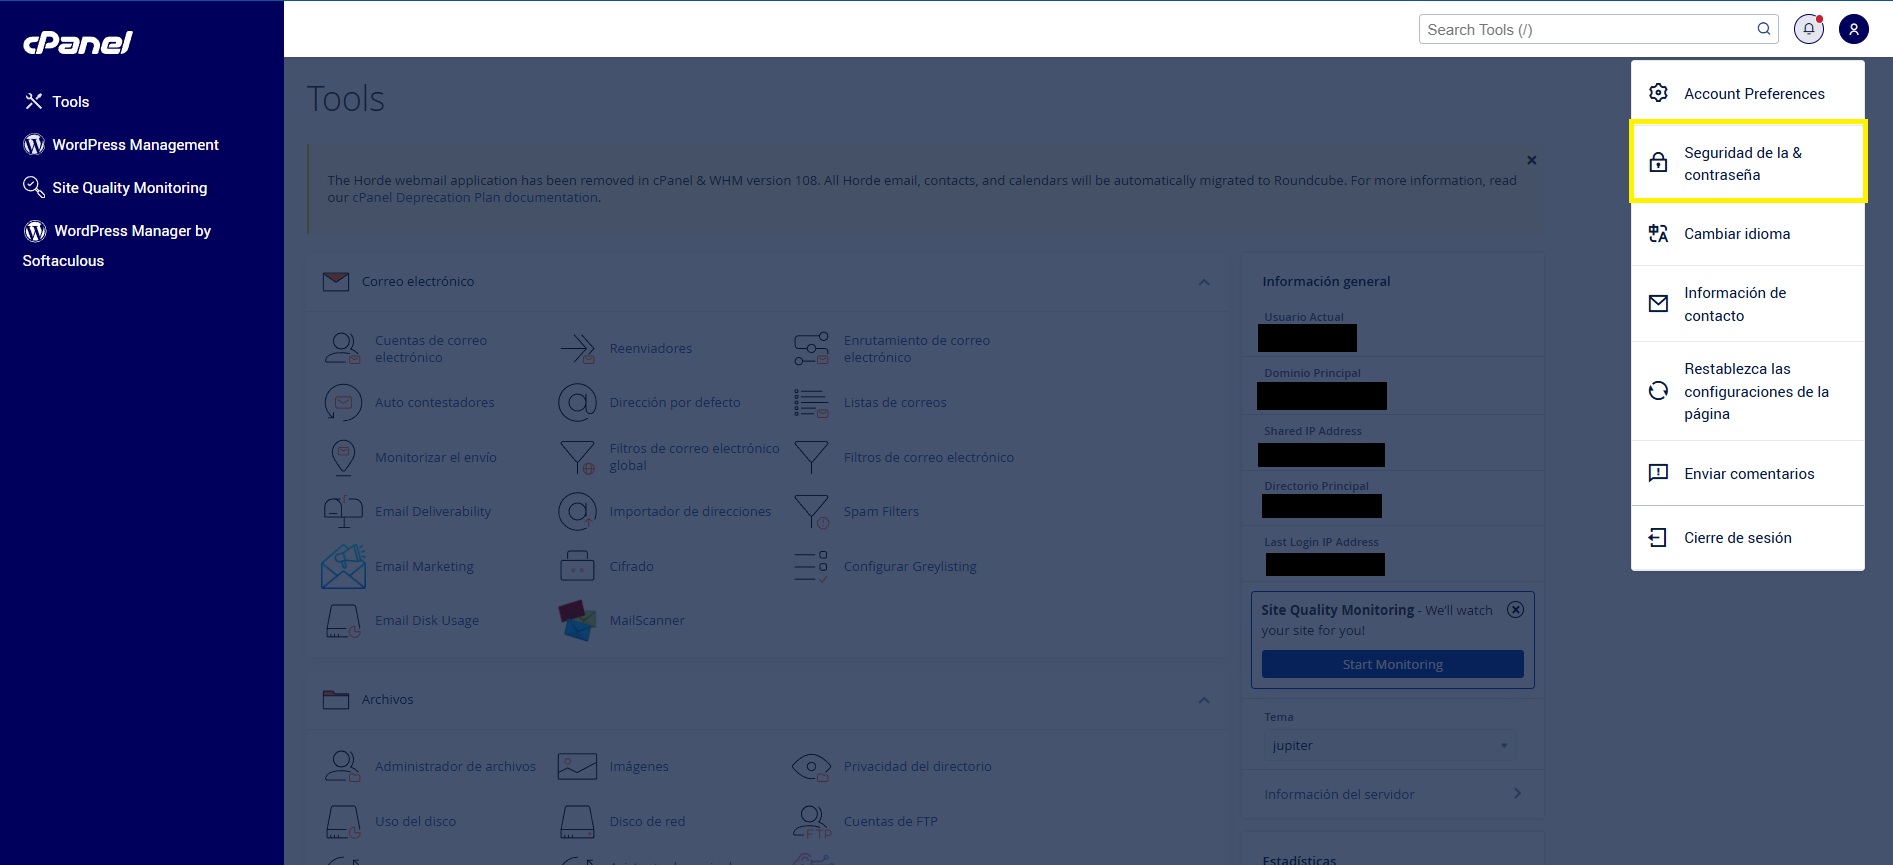1893x865 pixels.
Task: Click the Cuentas de FTP icon
Action: pyautogui.click(x=811, y=821)
